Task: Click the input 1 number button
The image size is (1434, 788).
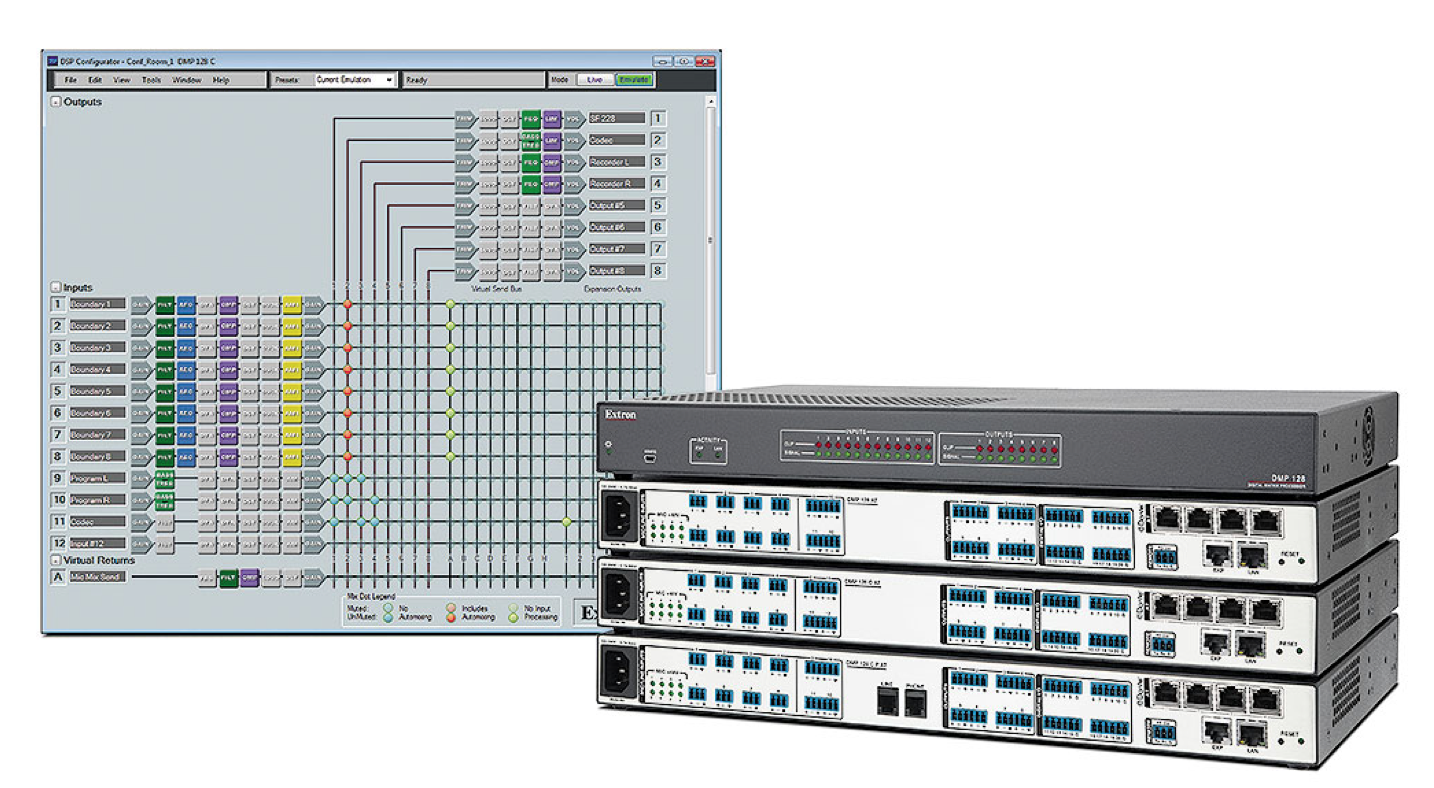Action: click(x=58, y=304)
